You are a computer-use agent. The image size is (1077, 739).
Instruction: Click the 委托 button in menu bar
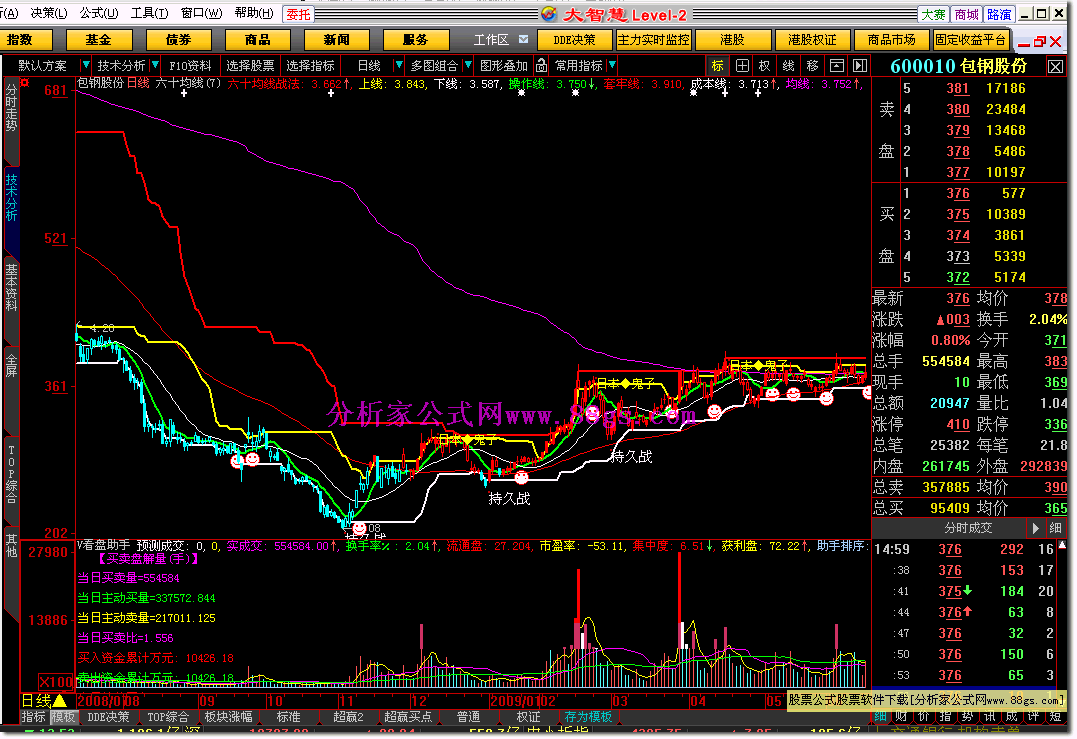click(298, 14)
